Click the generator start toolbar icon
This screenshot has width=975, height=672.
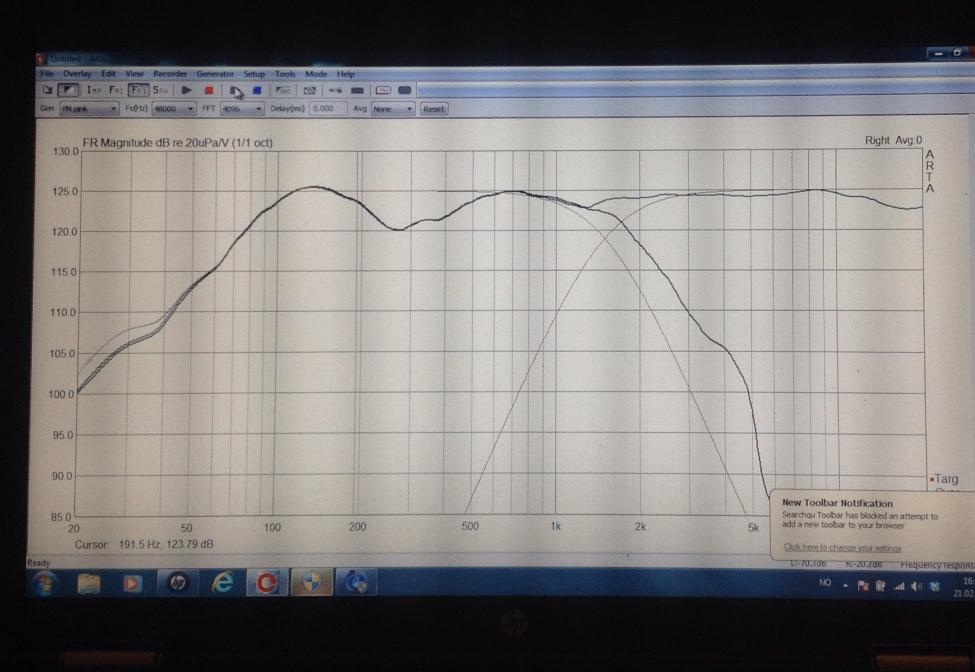236,91
